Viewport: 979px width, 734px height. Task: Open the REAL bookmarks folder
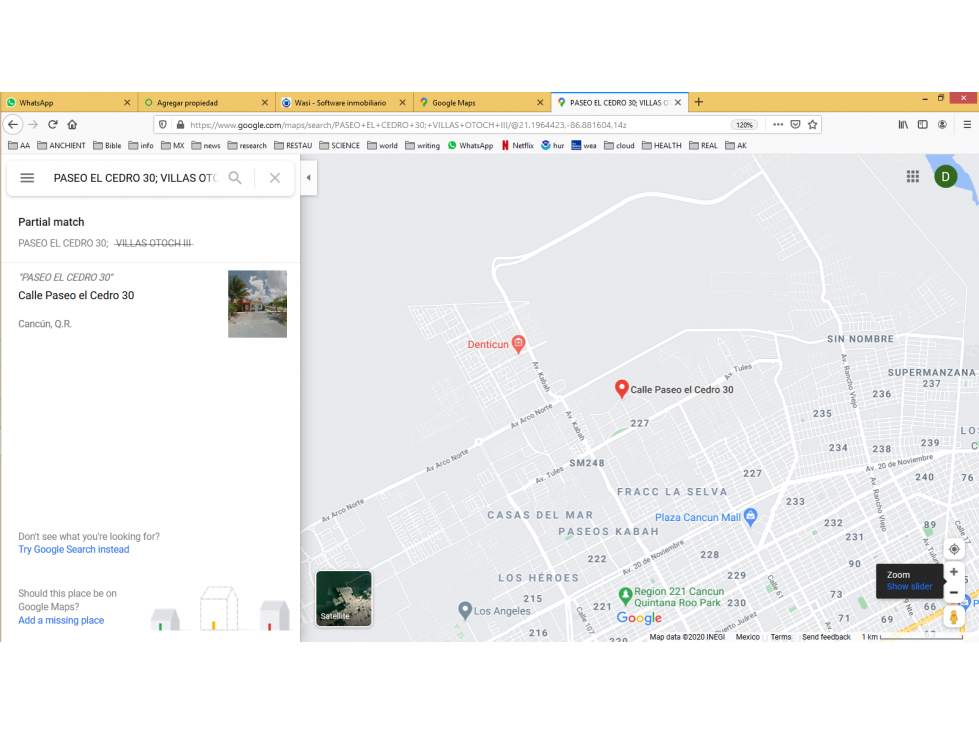pos(704,145)
